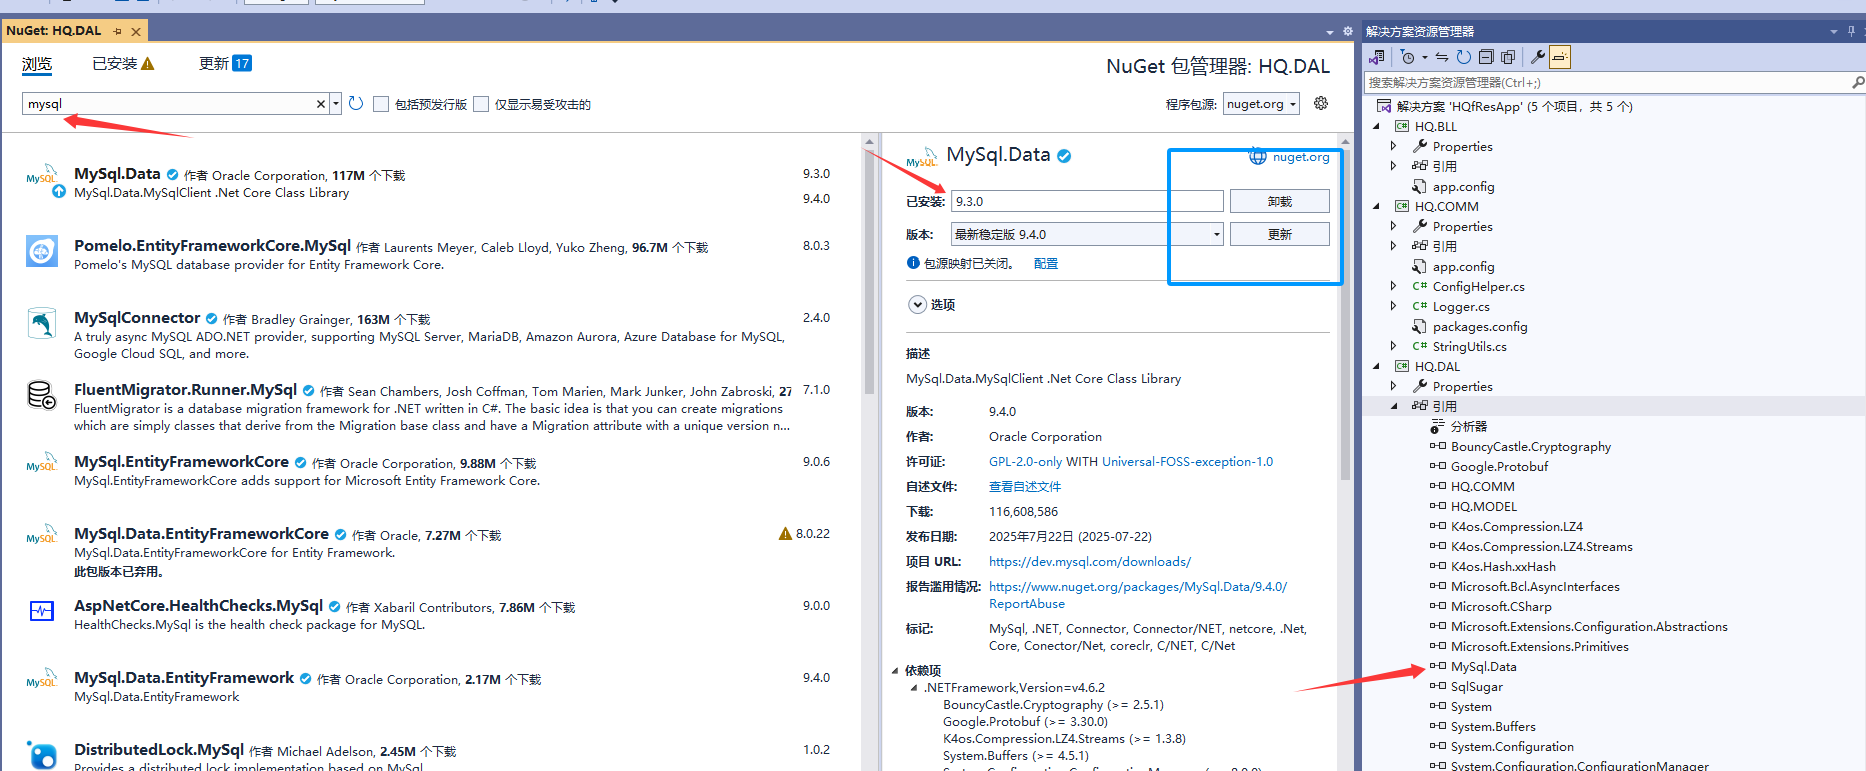Screen dimensions: 1866x771
Task: Toggle the preview selected items icon
Action: pyautogui.click(x=1560, y=57)
